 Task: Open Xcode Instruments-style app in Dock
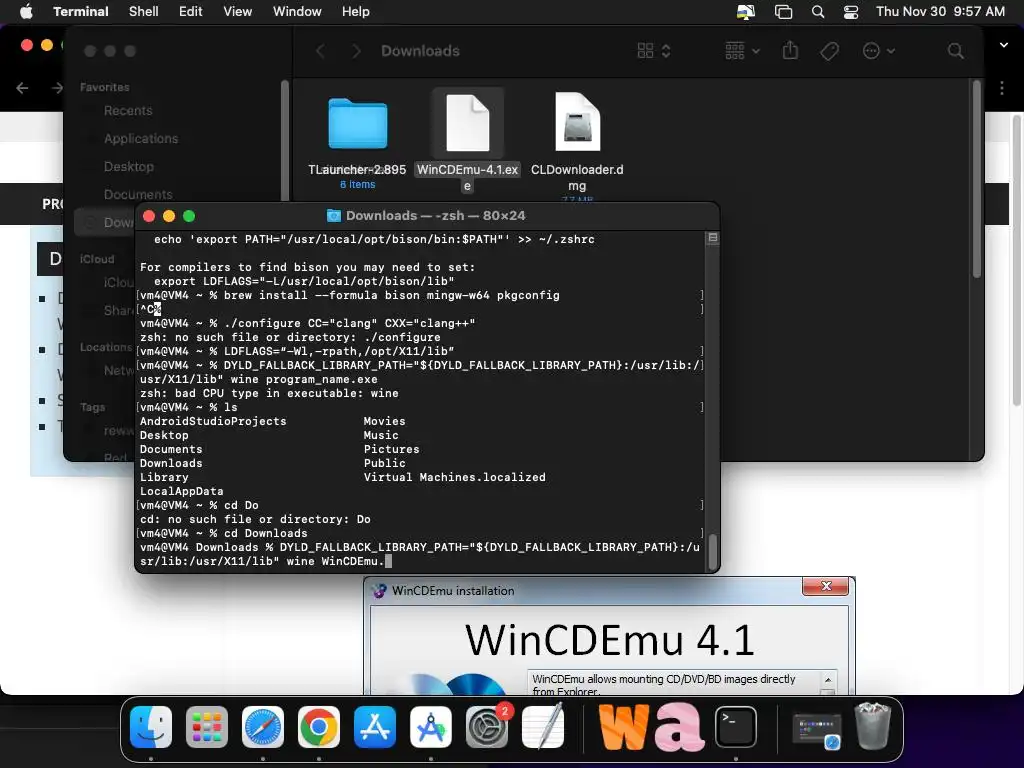431,727
